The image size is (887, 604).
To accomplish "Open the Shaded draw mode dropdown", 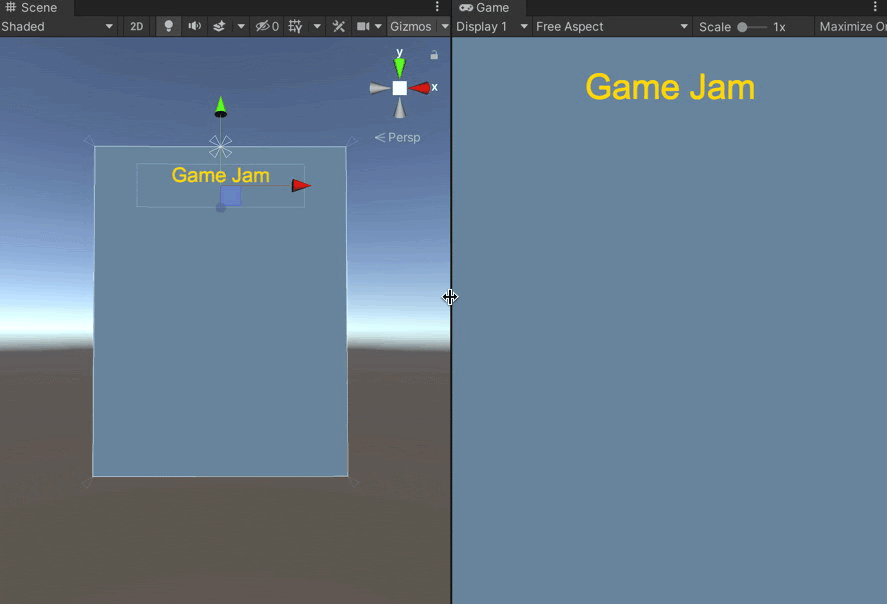I will (57, 27).
